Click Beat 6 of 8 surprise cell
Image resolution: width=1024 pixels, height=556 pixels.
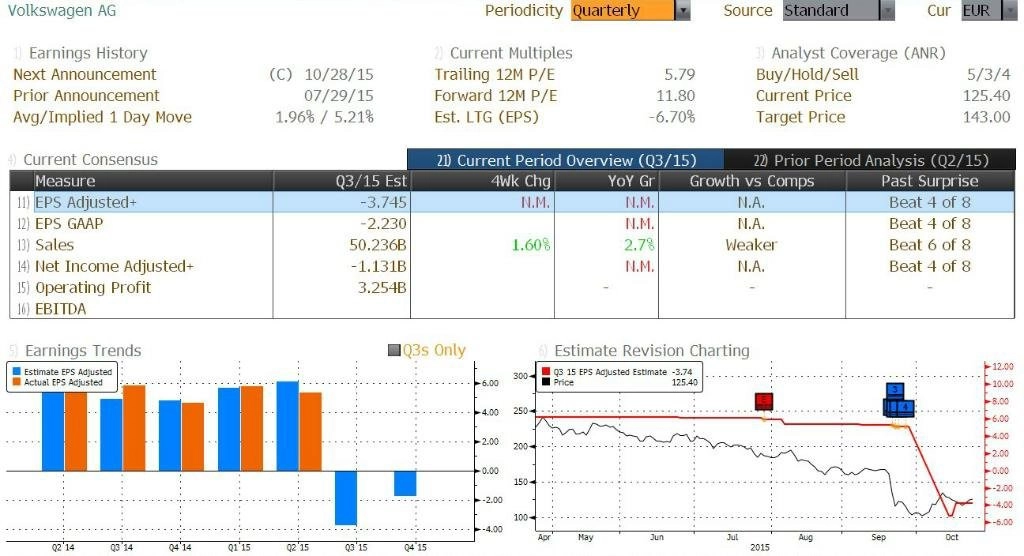(x=930, y=245)
